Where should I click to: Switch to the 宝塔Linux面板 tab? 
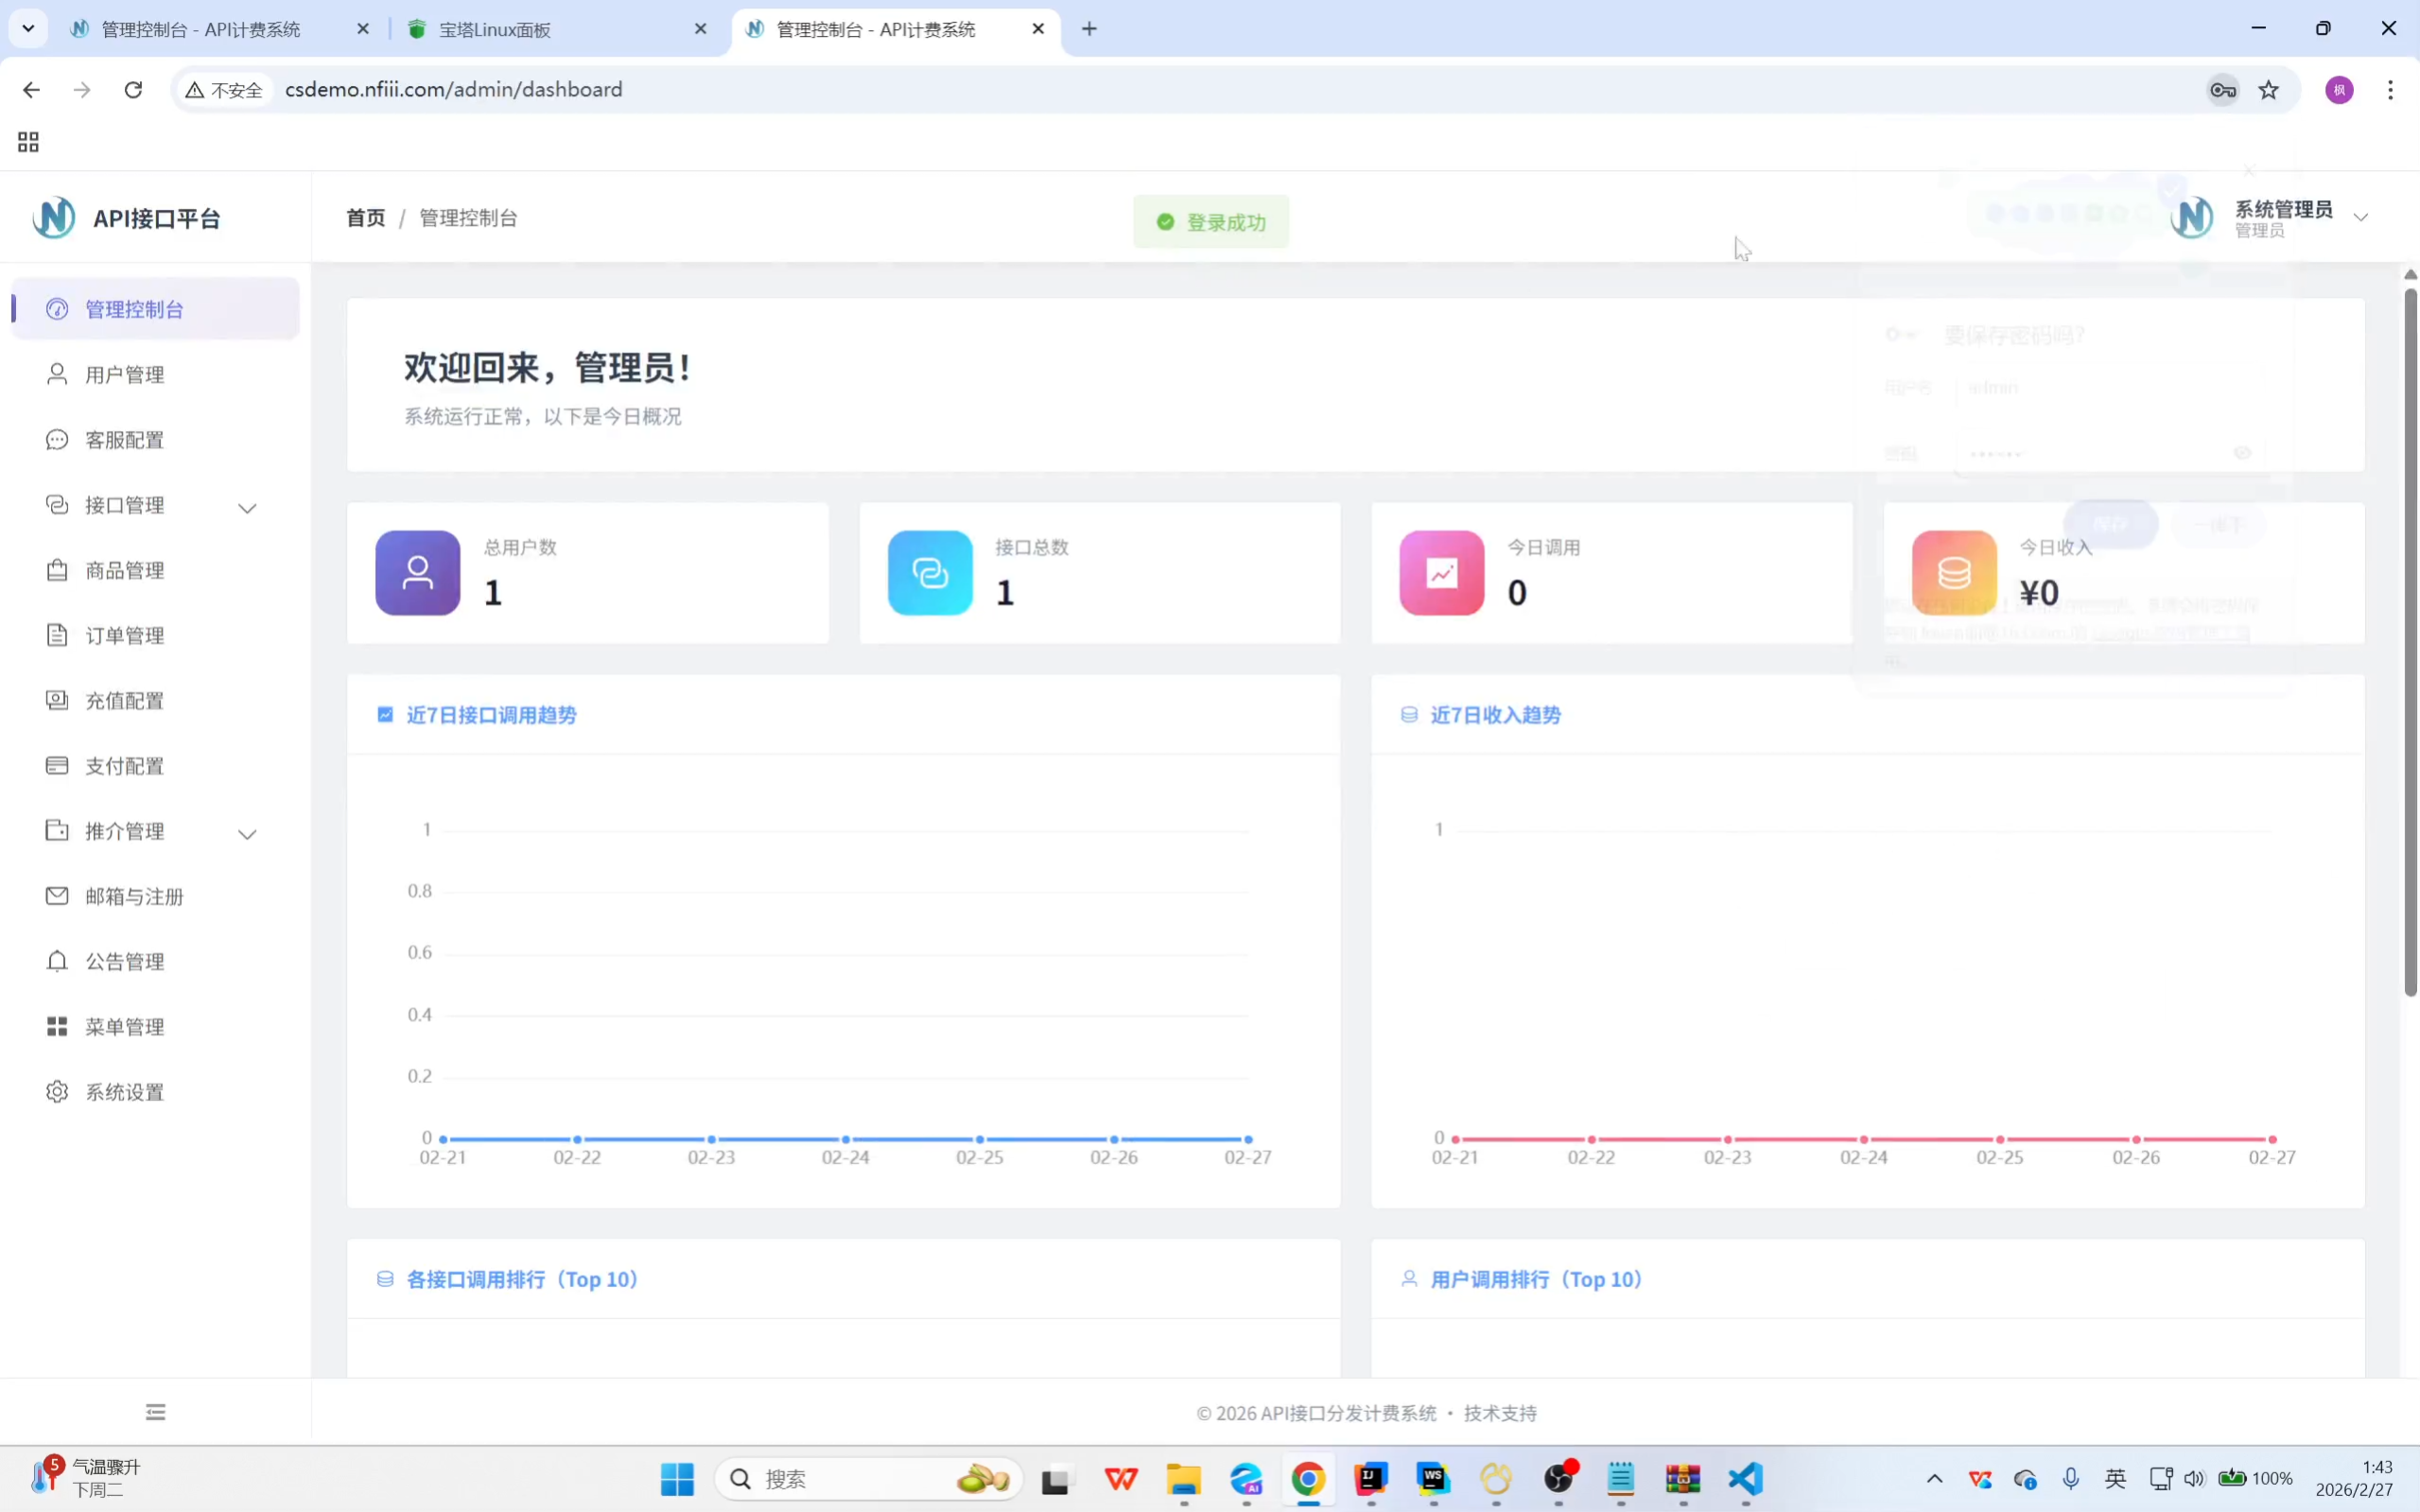click(494, 29)
